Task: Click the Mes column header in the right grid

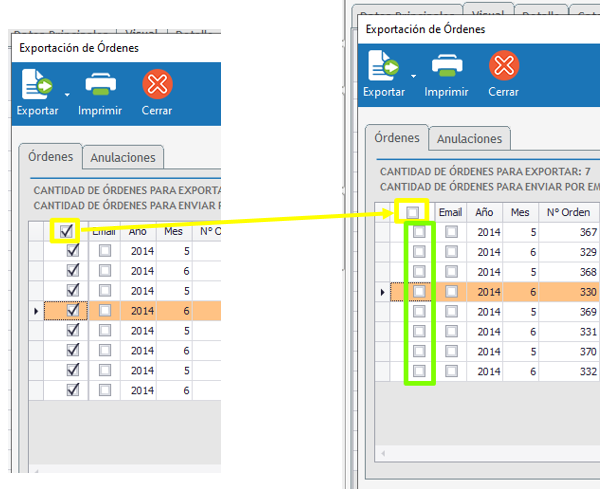Action: click(520, 212)
